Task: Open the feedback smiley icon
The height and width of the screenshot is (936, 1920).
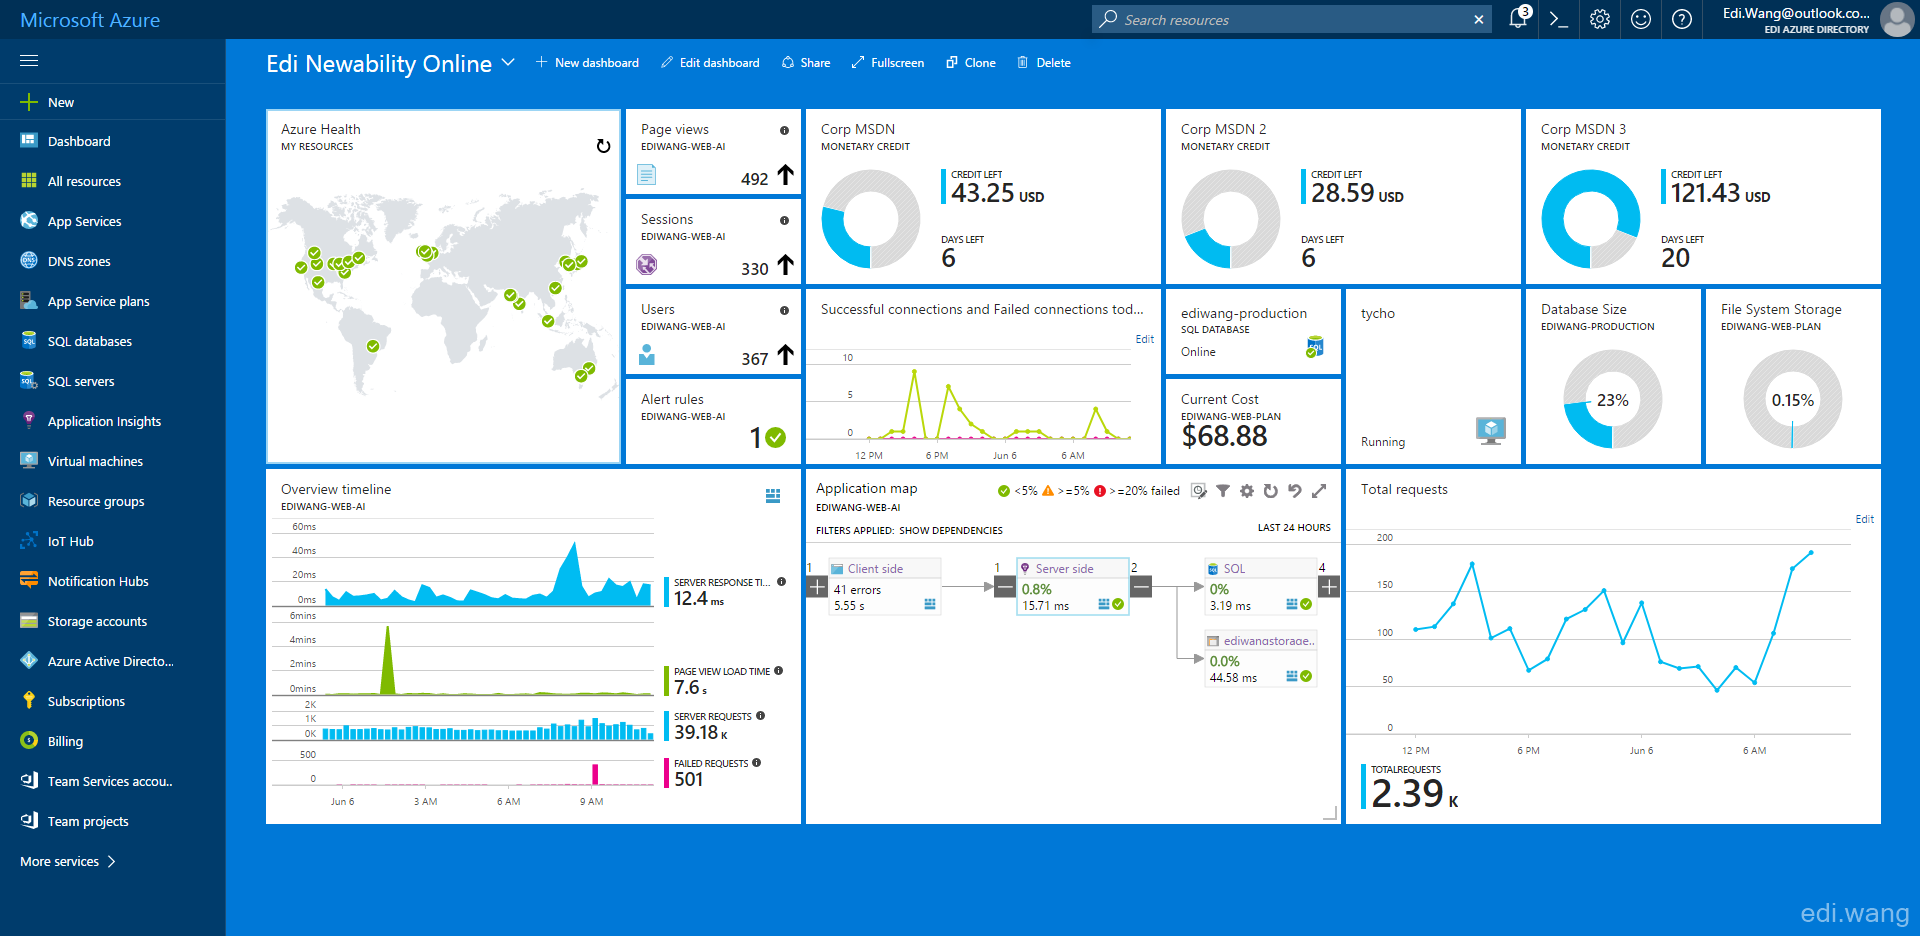Action: 1641,19
